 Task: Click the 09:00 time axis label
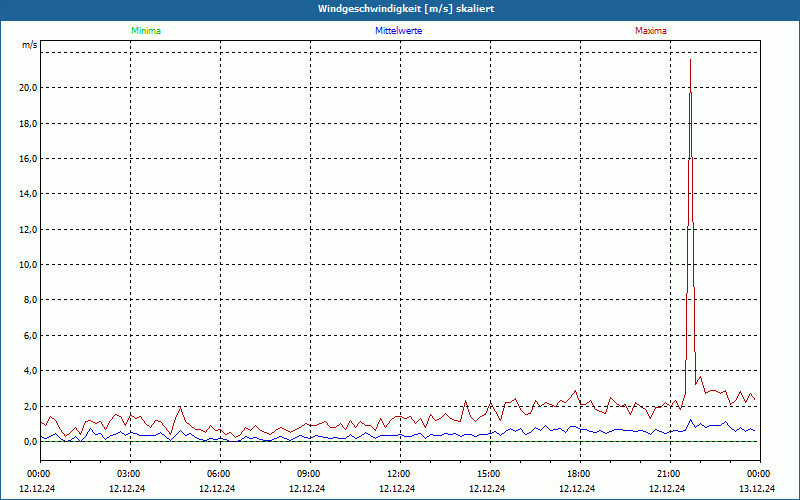[x=310, y=474]
